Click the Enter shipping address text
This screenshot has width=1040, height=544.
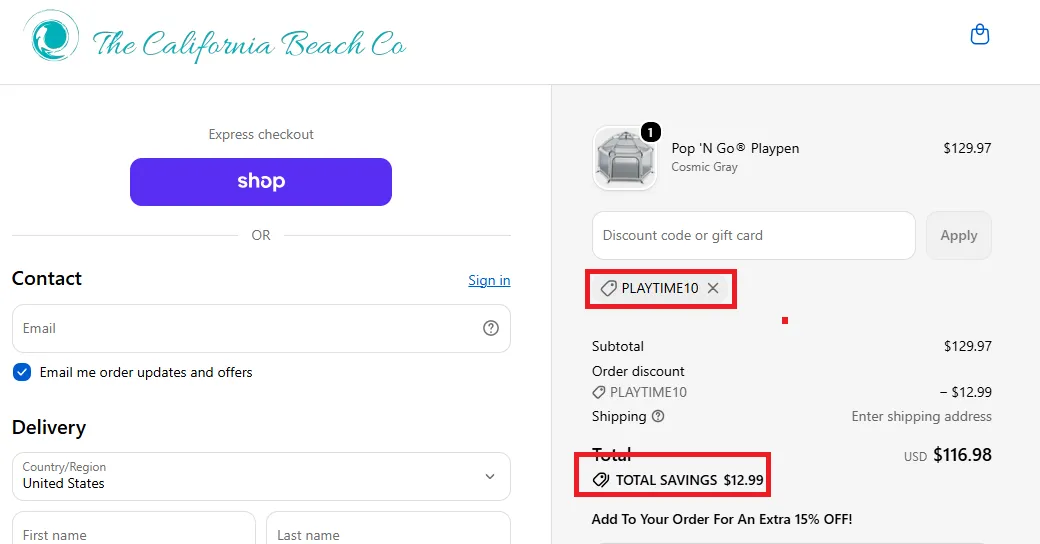pyautogui.click(x=921, y=417)
